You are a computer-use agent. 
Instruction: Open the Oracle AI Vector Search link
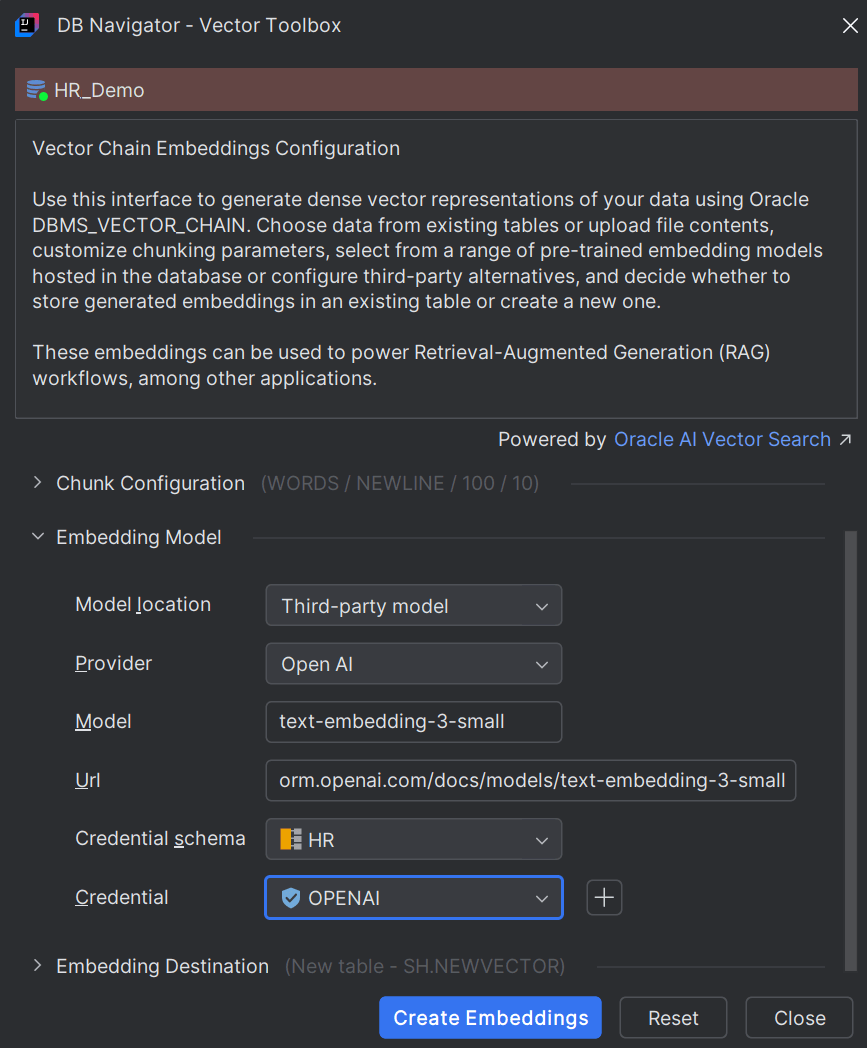(722, 439)
